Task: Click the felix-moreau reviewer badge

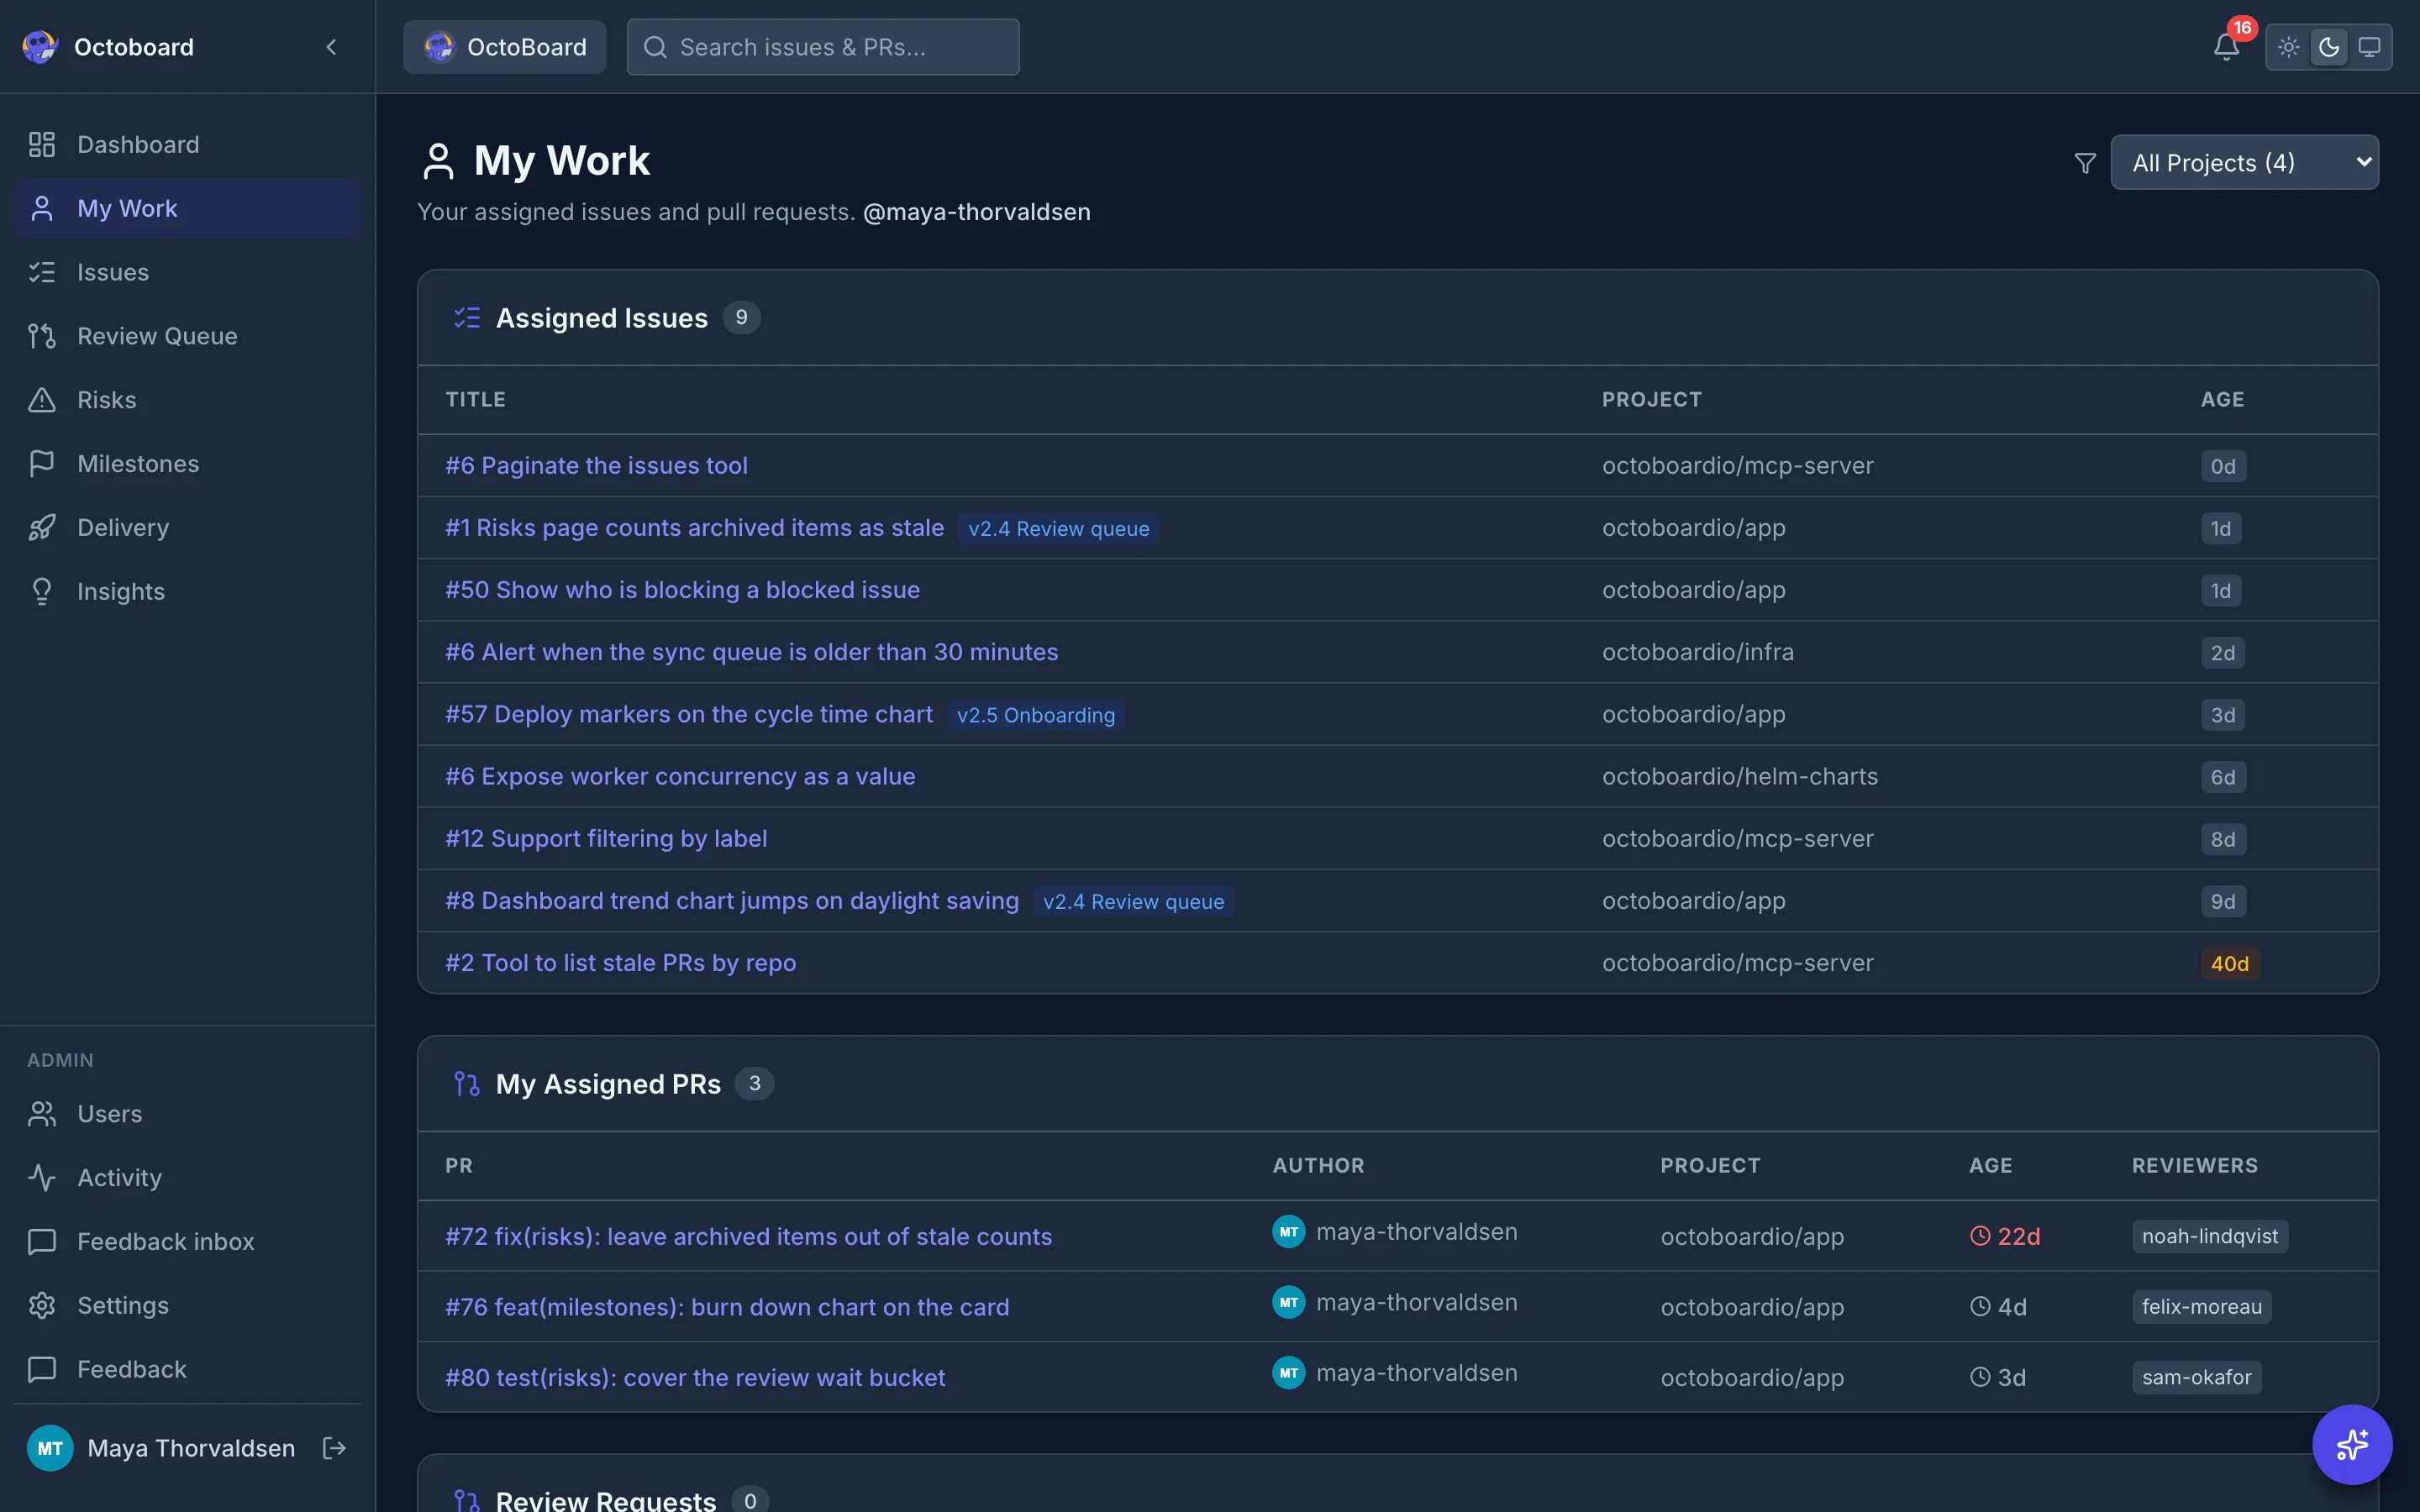Action: point(2201,1307)
